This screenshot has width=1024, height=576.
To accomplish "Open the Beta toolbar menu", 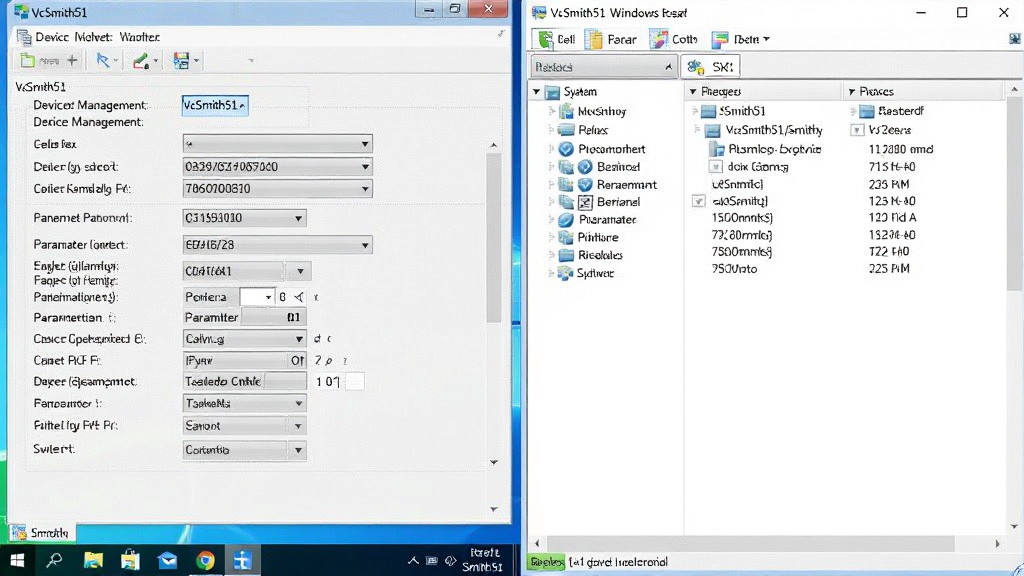I will (741, 39).
